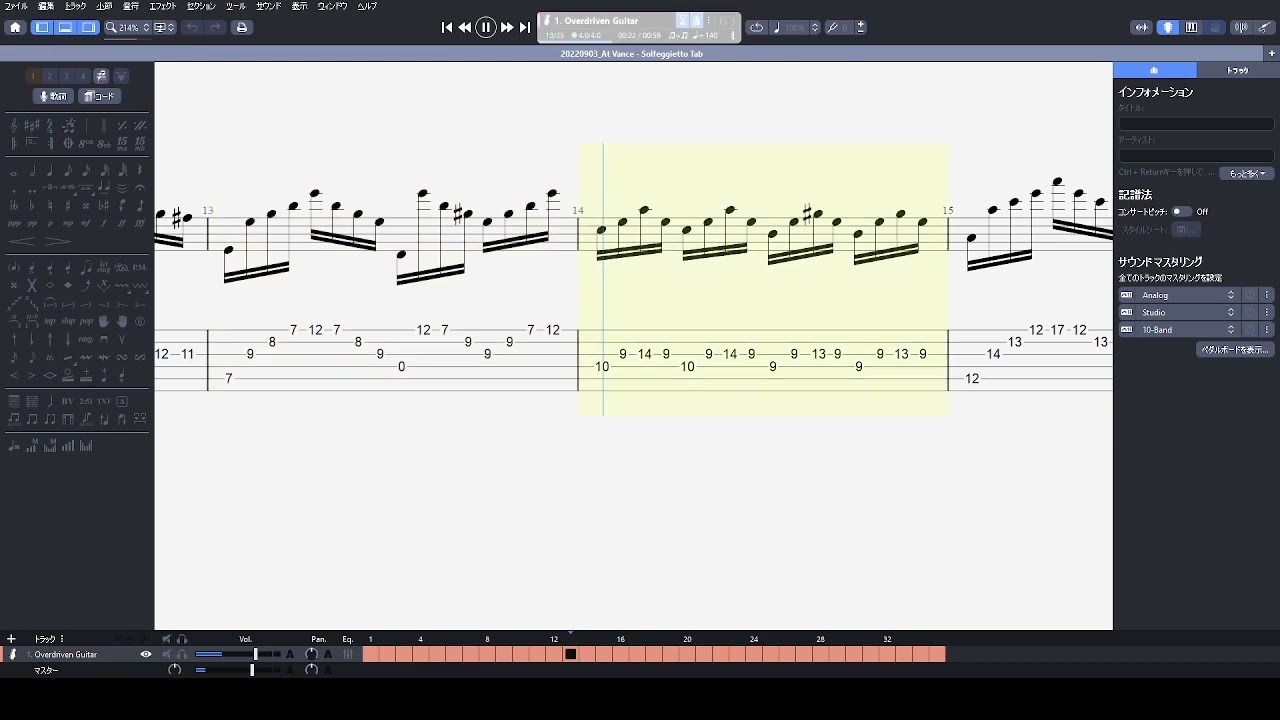Click the もっと多く (More) dropdown button
Viewport: 1280px width, 720px height.
(1247, 173)
